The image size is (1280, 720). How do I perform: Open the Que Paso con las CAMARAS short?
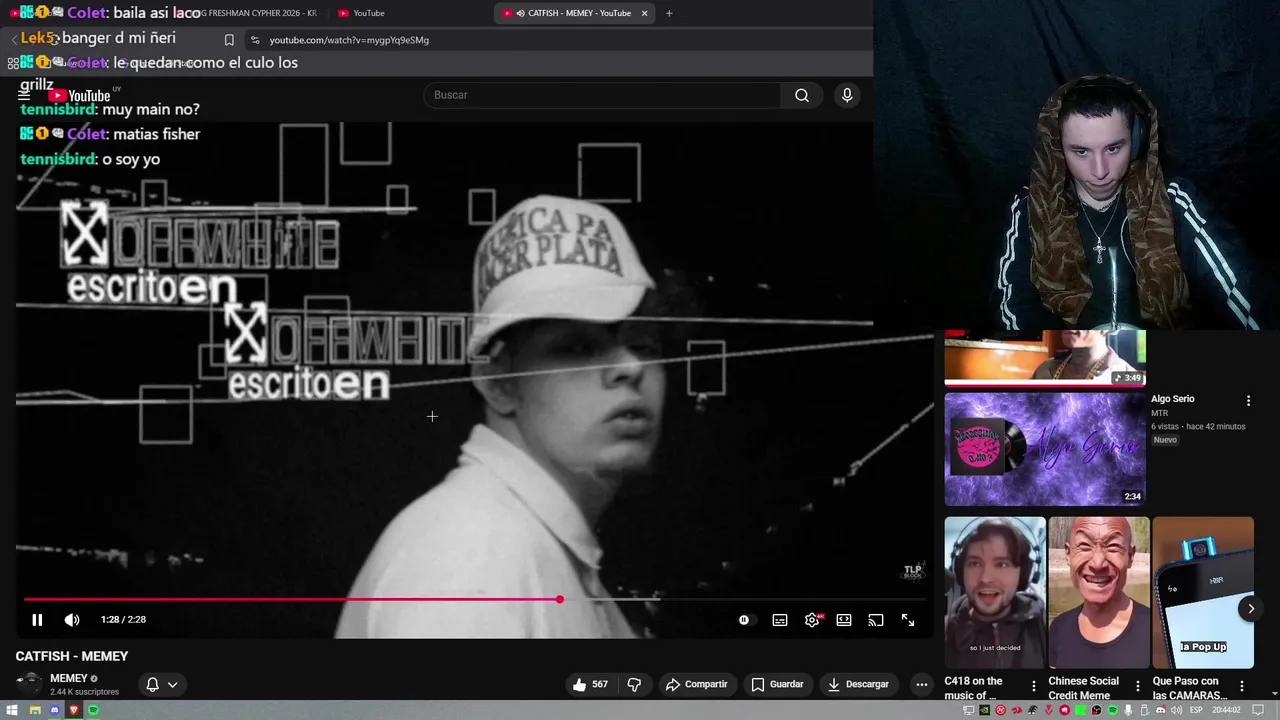[x=1203, y=592]
